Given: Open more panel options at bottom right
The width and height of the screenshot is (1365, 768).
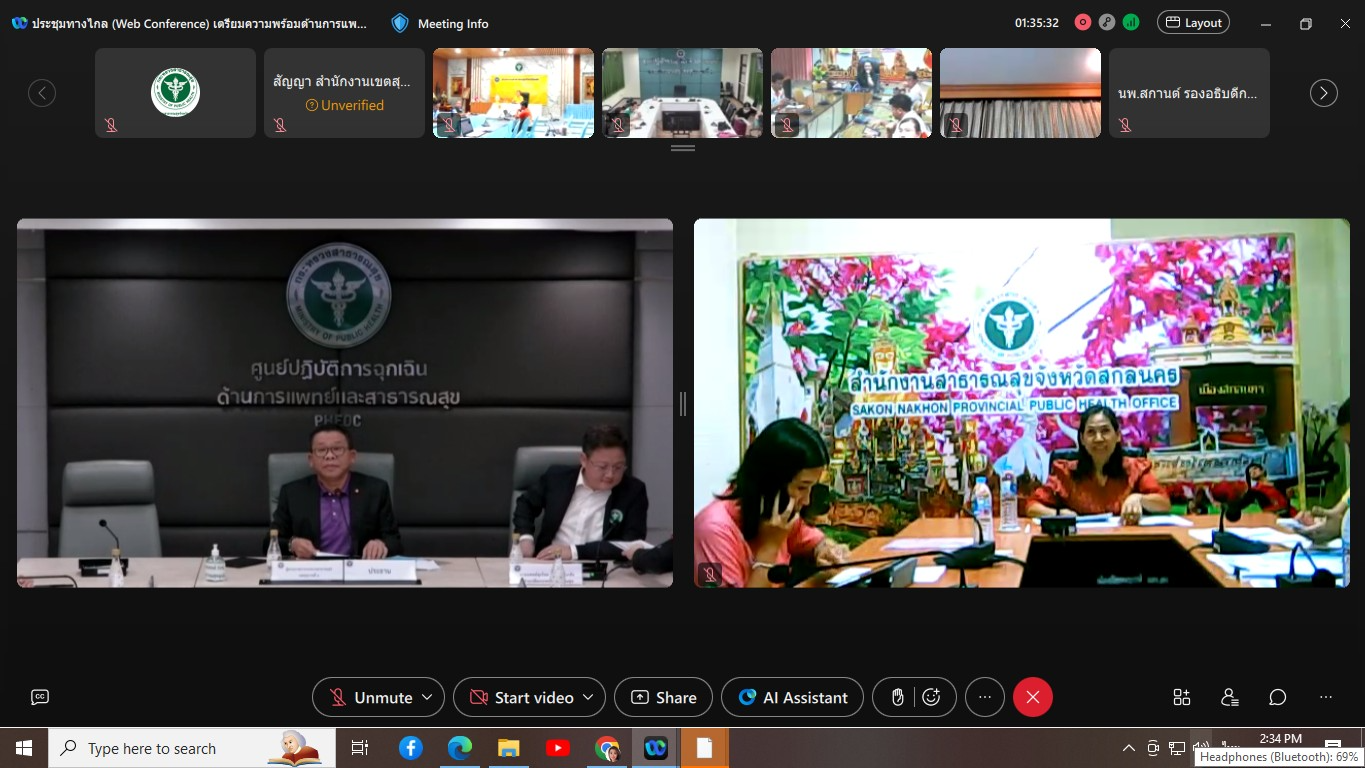Looking at the screenshot, I should pyautogui.click(x=1326, y=697).
